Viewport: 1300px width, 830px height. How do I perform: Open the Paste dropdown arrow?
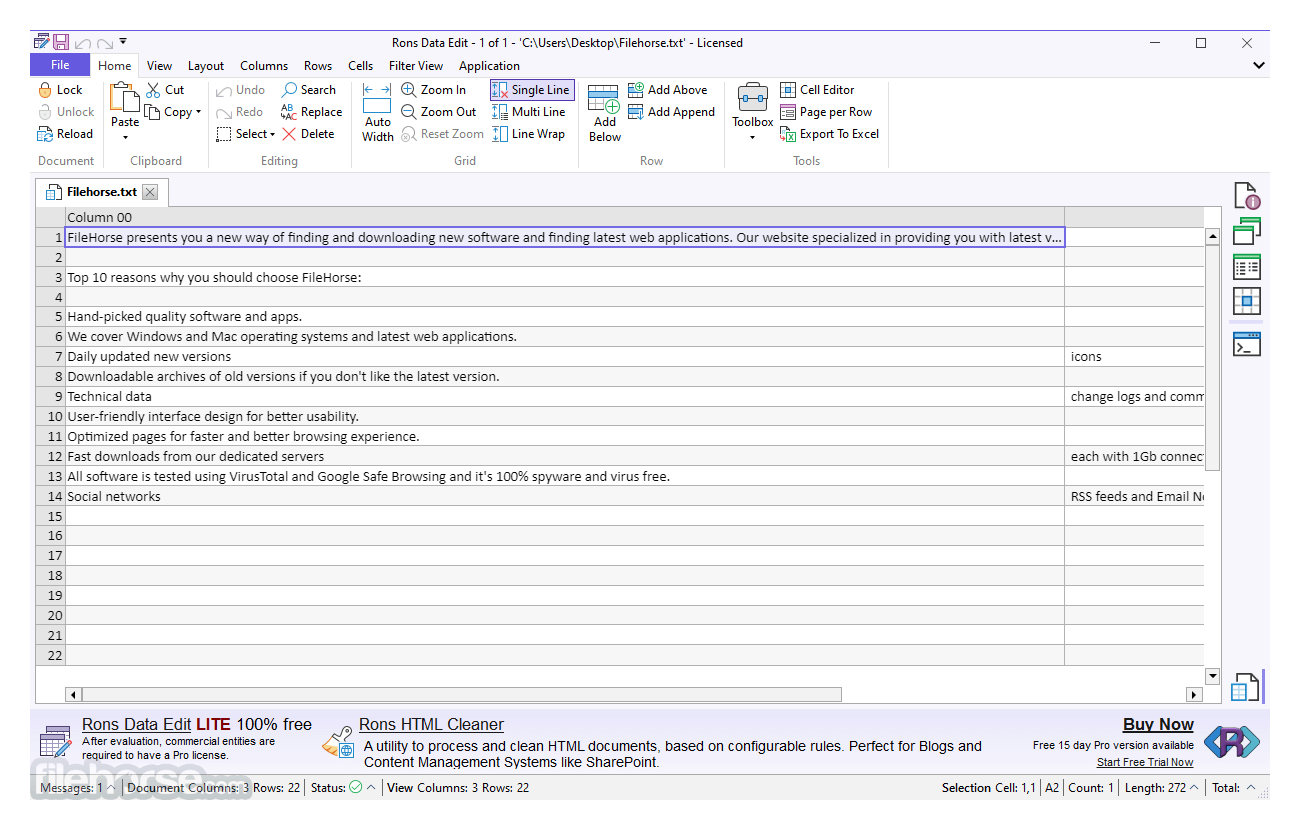[125, 137]
